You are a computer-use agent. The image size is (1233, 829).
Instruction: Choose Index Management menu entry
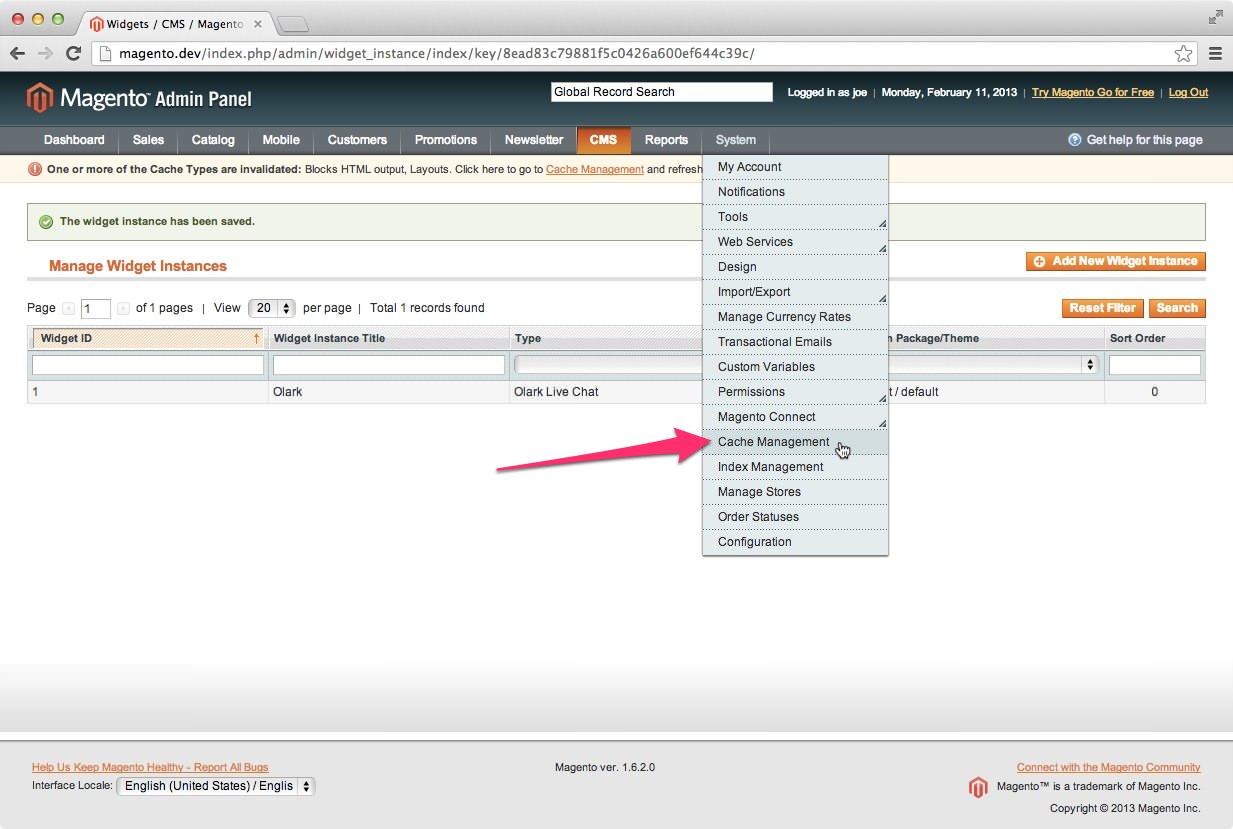pyautogui.click(x=770, y=467)
